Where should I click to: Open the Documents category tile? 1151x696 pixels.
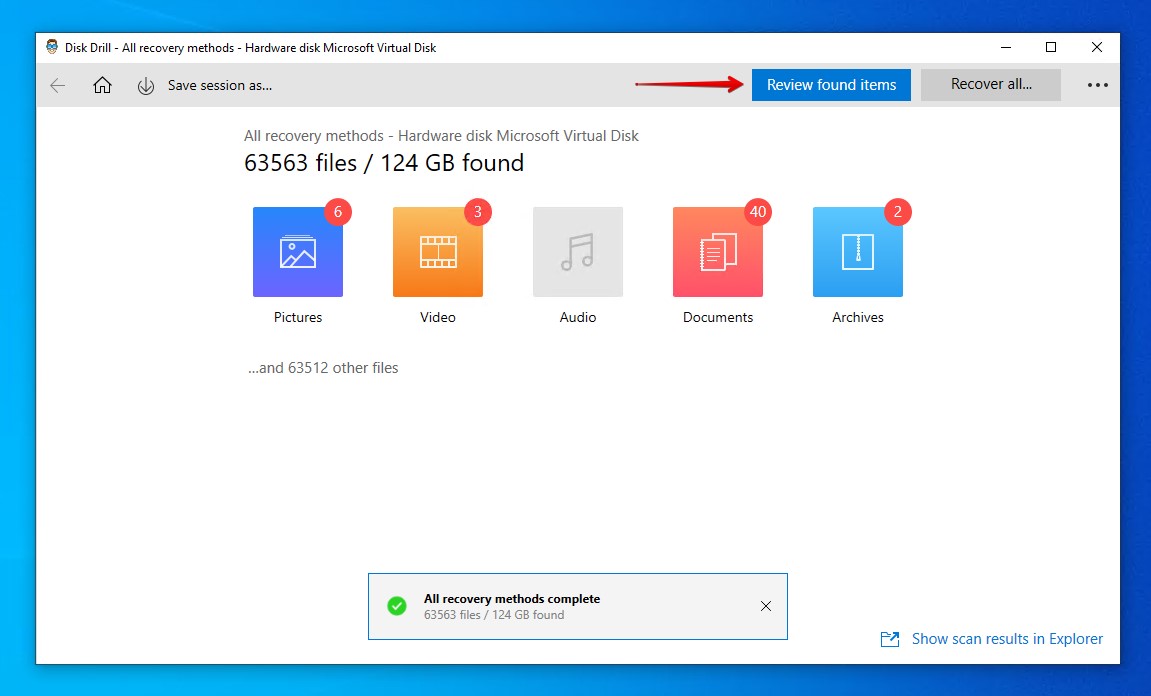[717, 252]
